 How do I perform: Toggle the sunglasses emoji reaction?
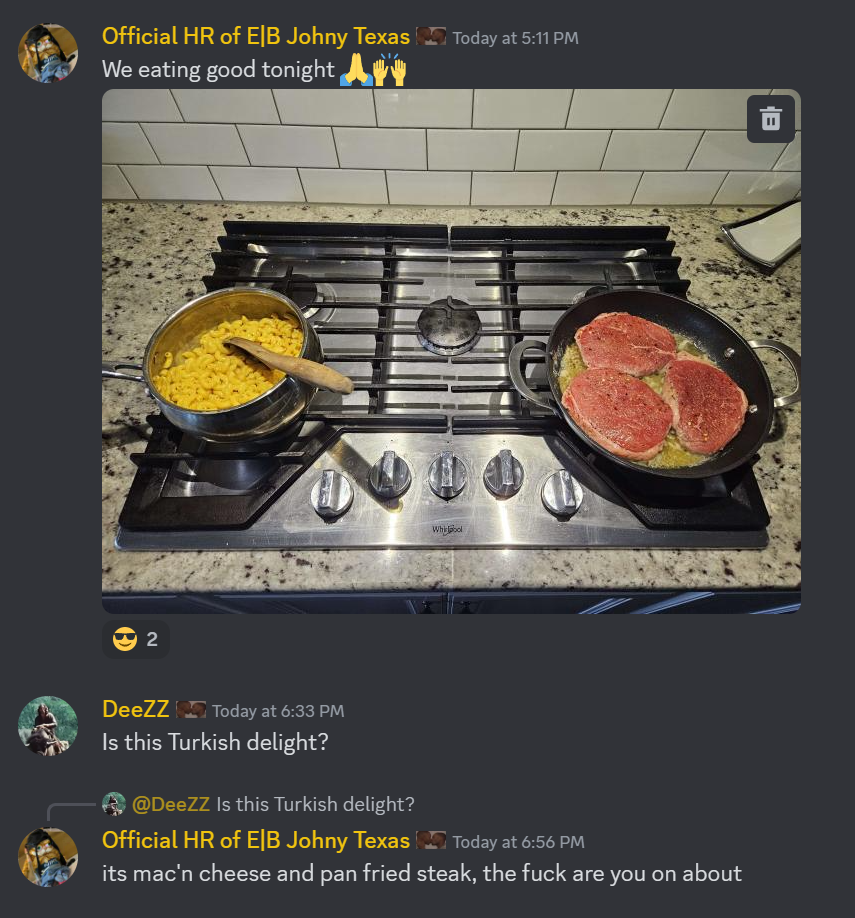point(136,639)
